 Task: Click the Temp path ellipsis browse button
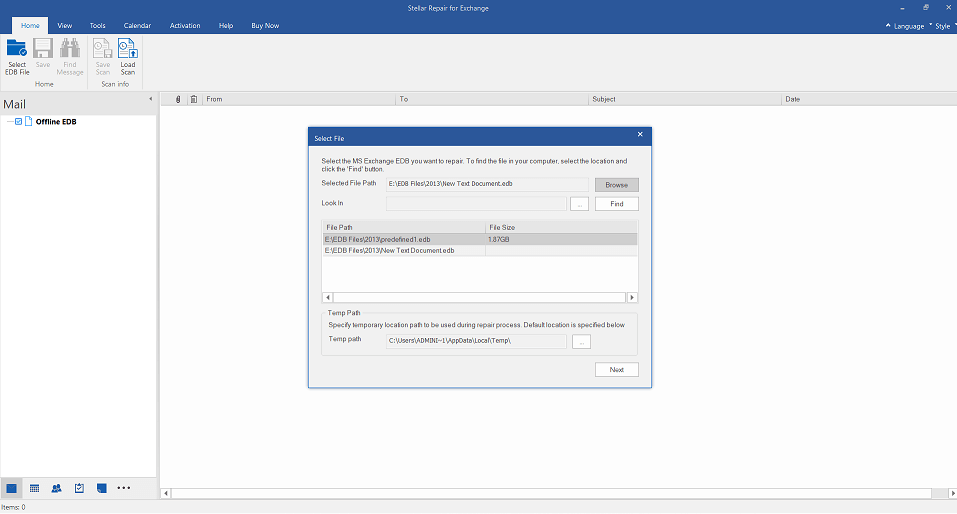coord(581,342)
